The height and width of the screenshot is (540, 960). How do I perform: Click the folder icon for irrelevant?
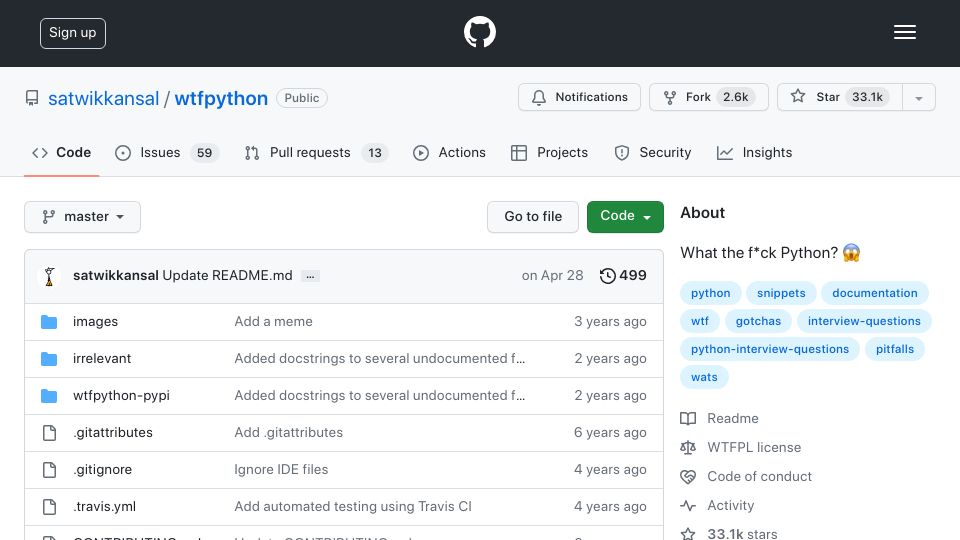click(x=49, y=359)
